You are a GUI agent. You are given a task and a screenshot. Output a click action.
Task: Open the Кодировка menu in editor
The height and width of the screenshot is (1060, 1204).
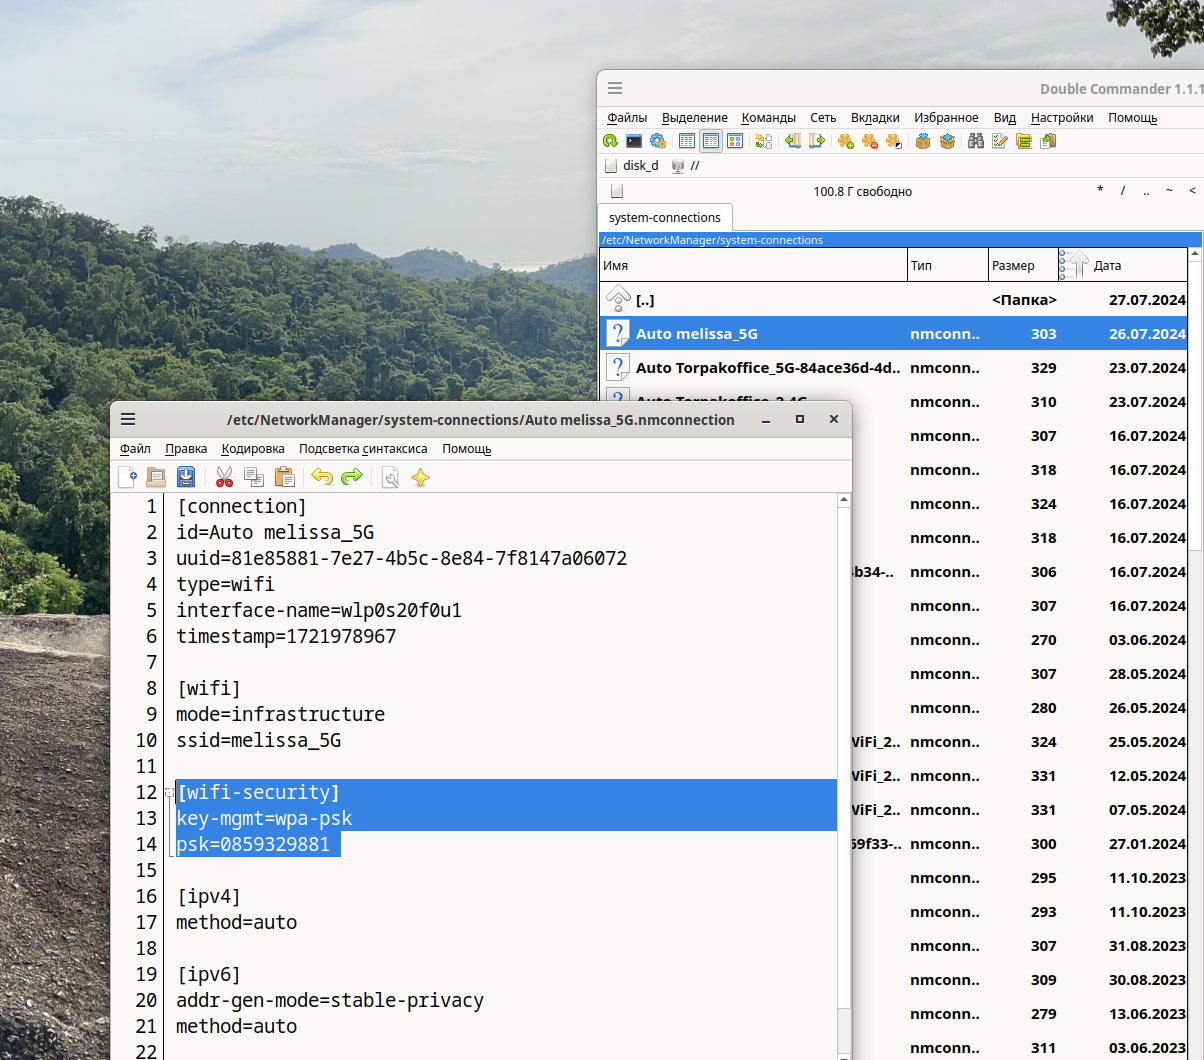(x=253, y=449)
